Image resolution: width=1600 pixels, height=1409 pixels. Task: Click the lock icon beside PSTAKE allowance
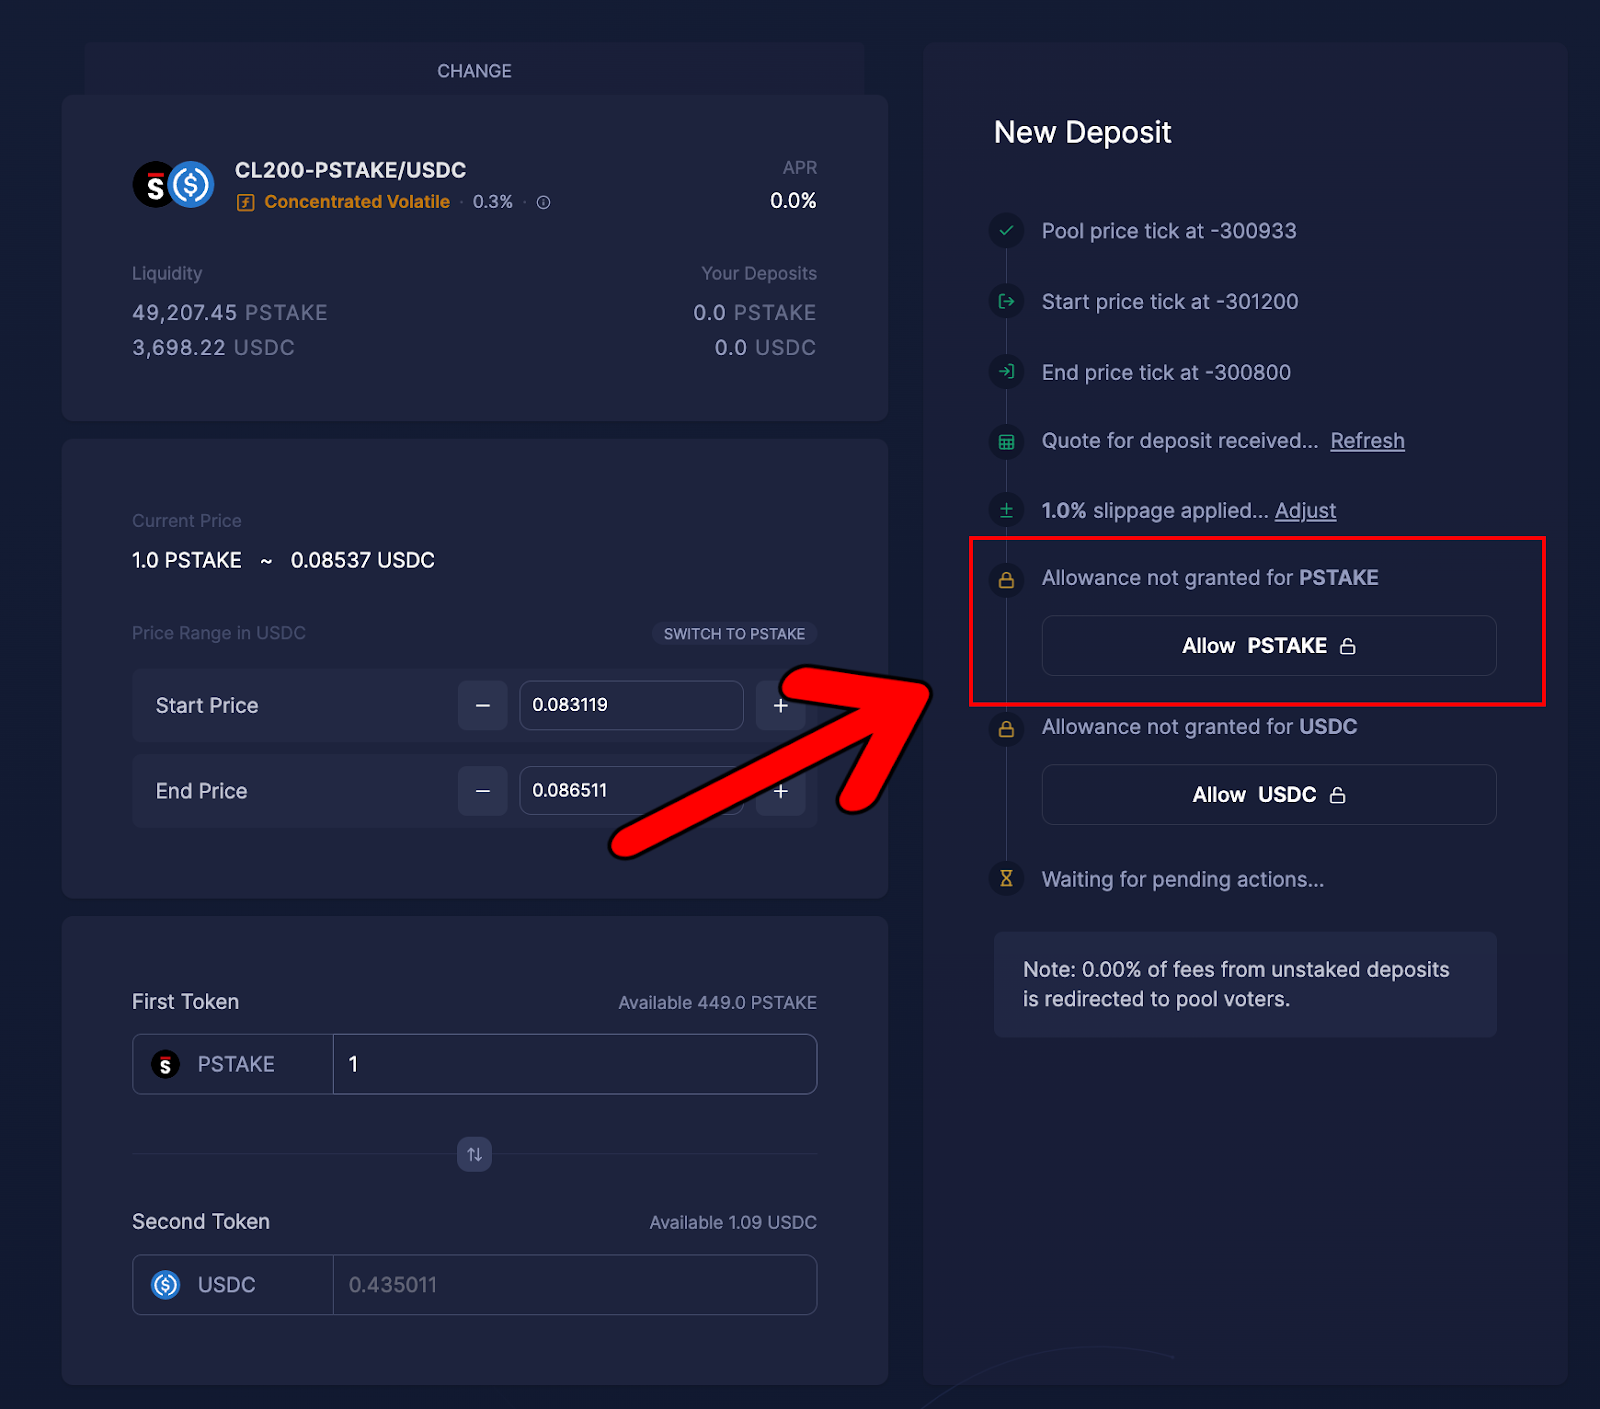tap(1006, 580)
